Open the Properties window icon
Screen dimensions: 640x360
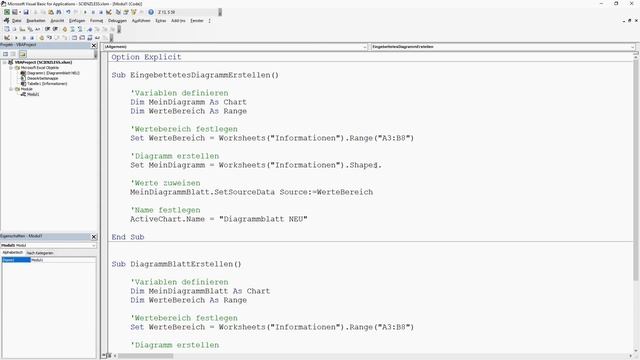126,12
